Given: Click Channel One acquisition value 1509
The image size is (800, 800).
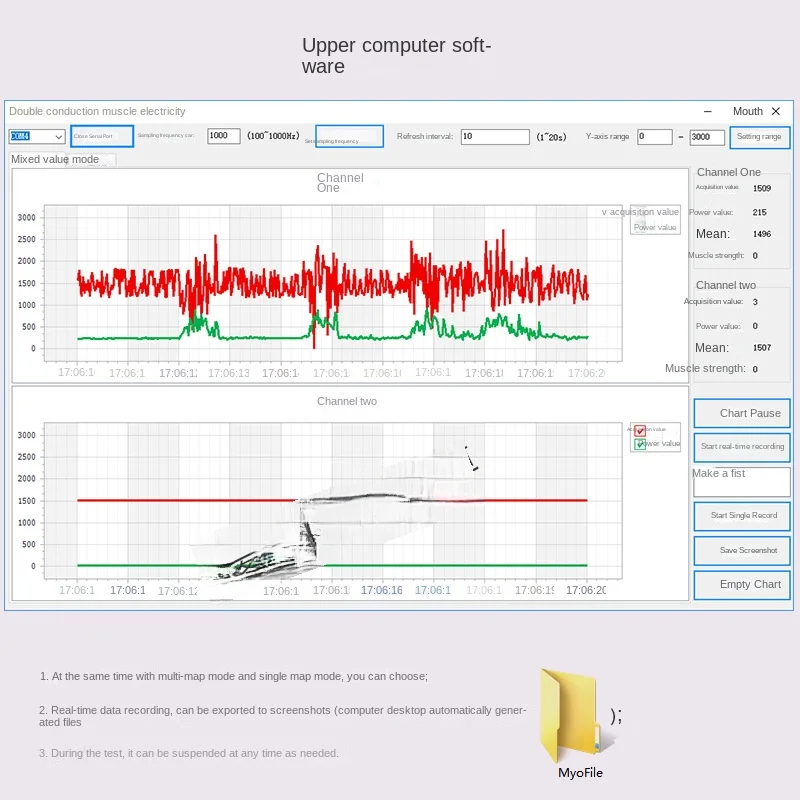Looking at the screenshot, I should [762, 188].
